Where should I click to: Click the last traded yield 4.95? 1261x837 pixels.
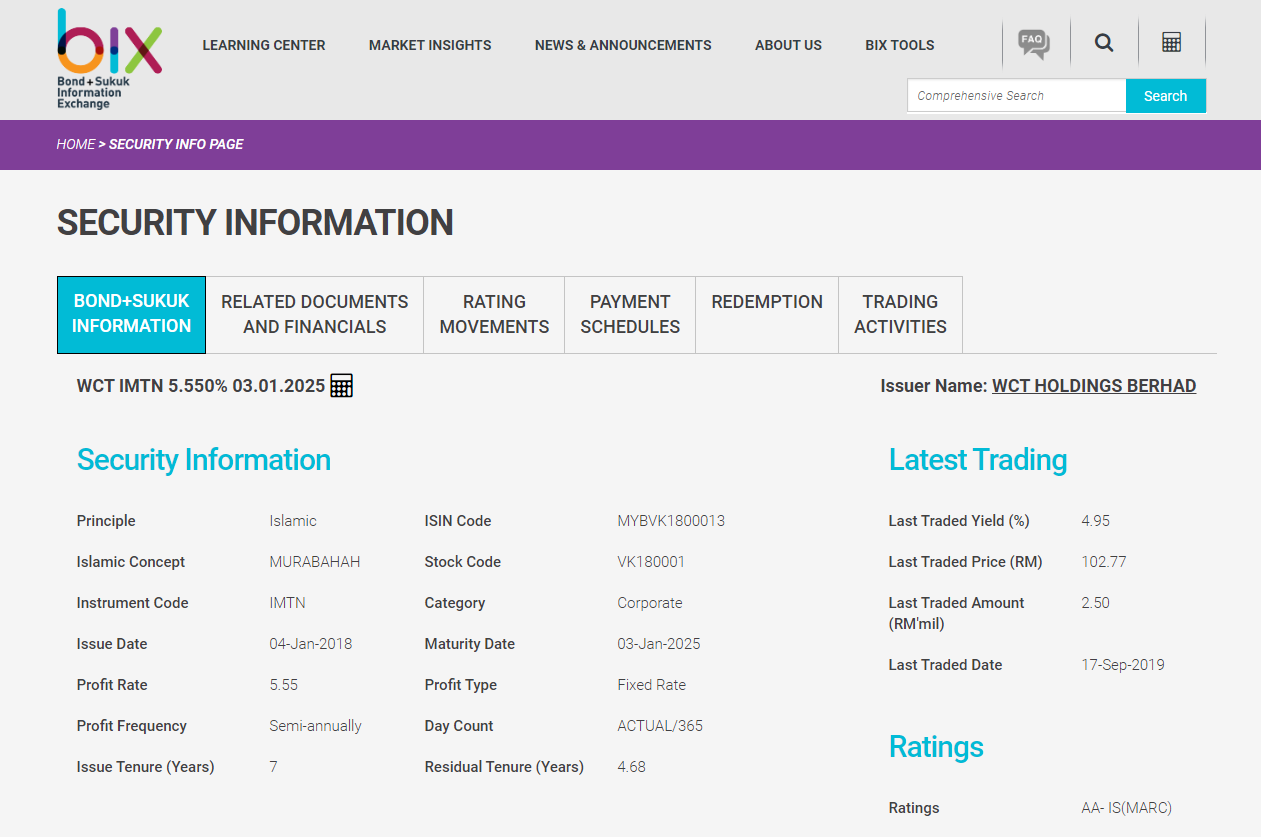(1096, 521)
